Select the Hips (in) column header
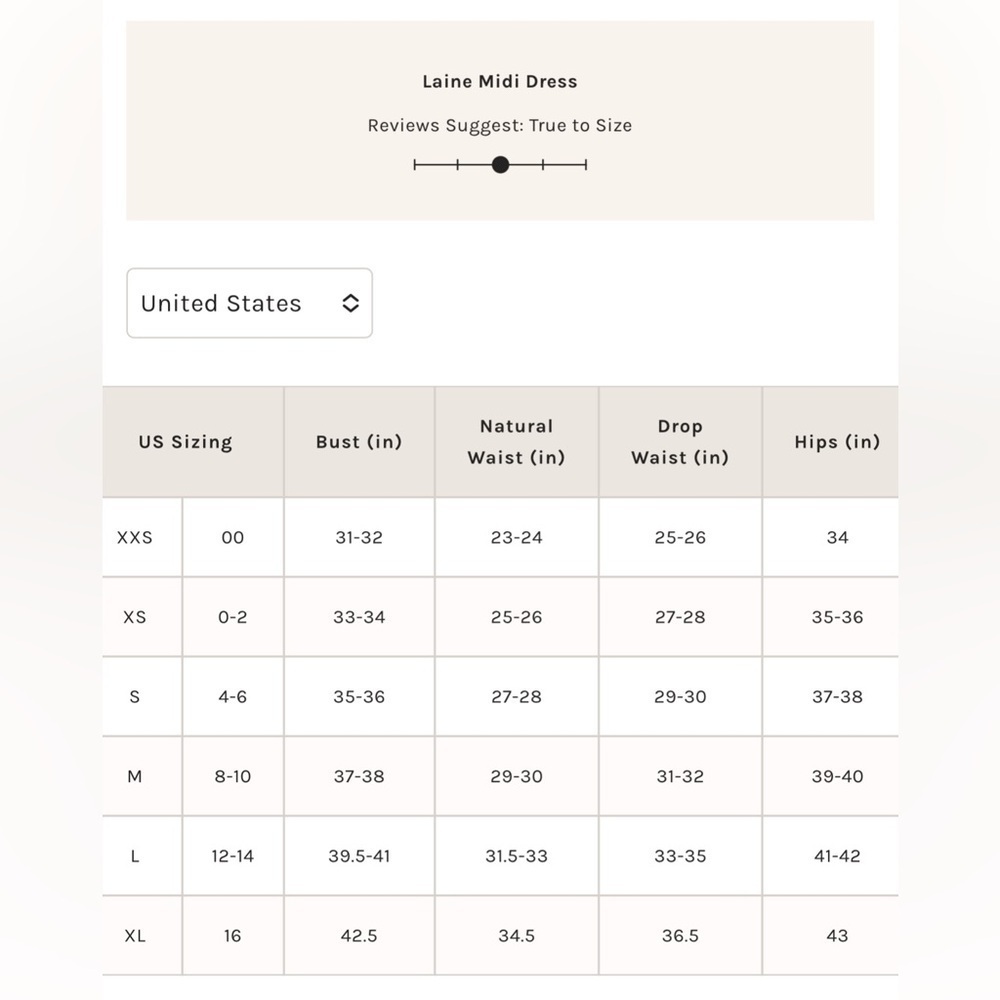Screen dimensions: 1000x1000 (837, 442)
